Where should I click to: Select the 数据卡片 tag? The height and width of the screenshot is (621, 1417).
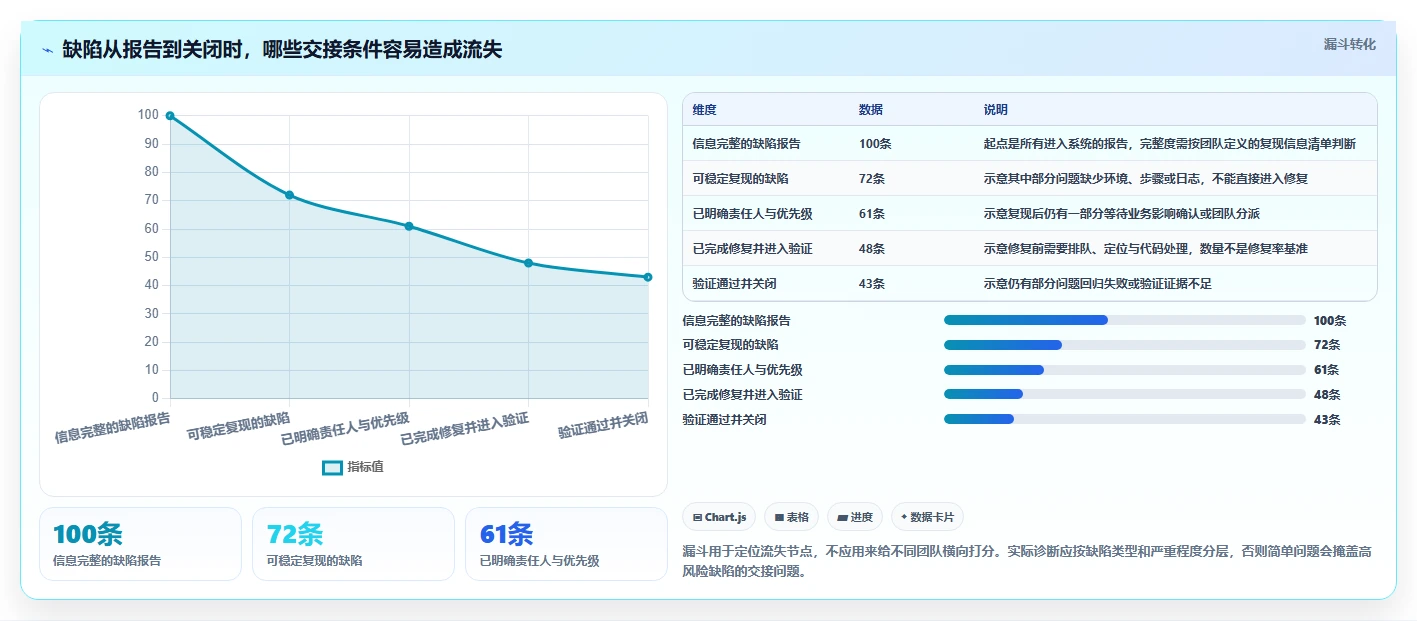[x=927, y=517]
